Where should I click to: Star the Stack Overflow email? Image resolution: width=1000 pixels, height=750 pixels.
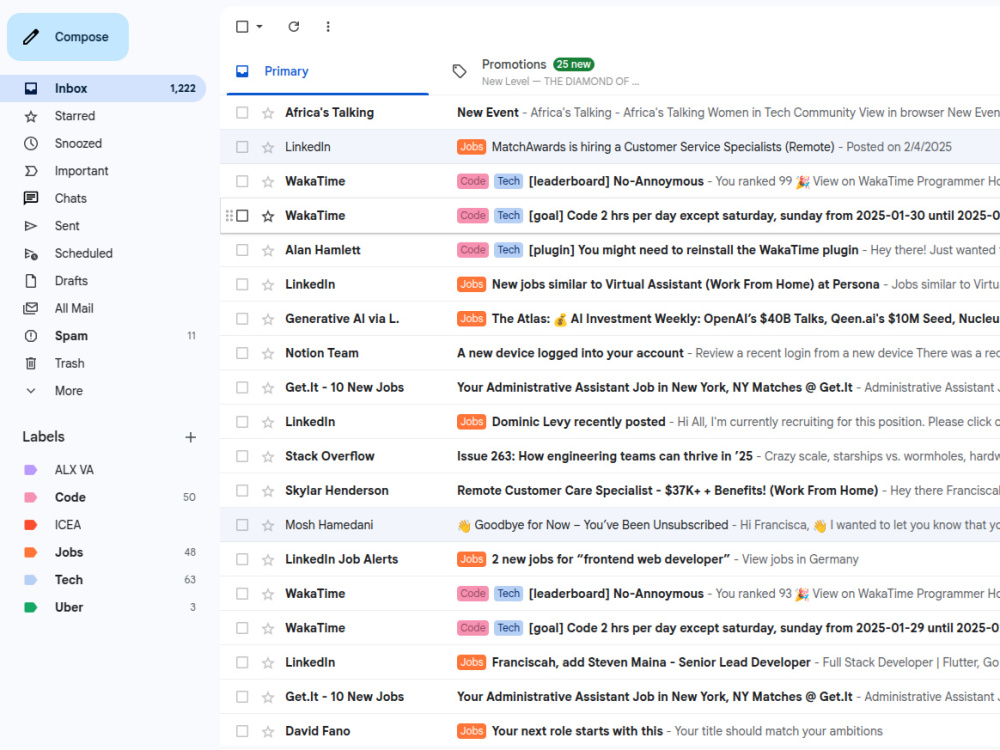[268, 457]
